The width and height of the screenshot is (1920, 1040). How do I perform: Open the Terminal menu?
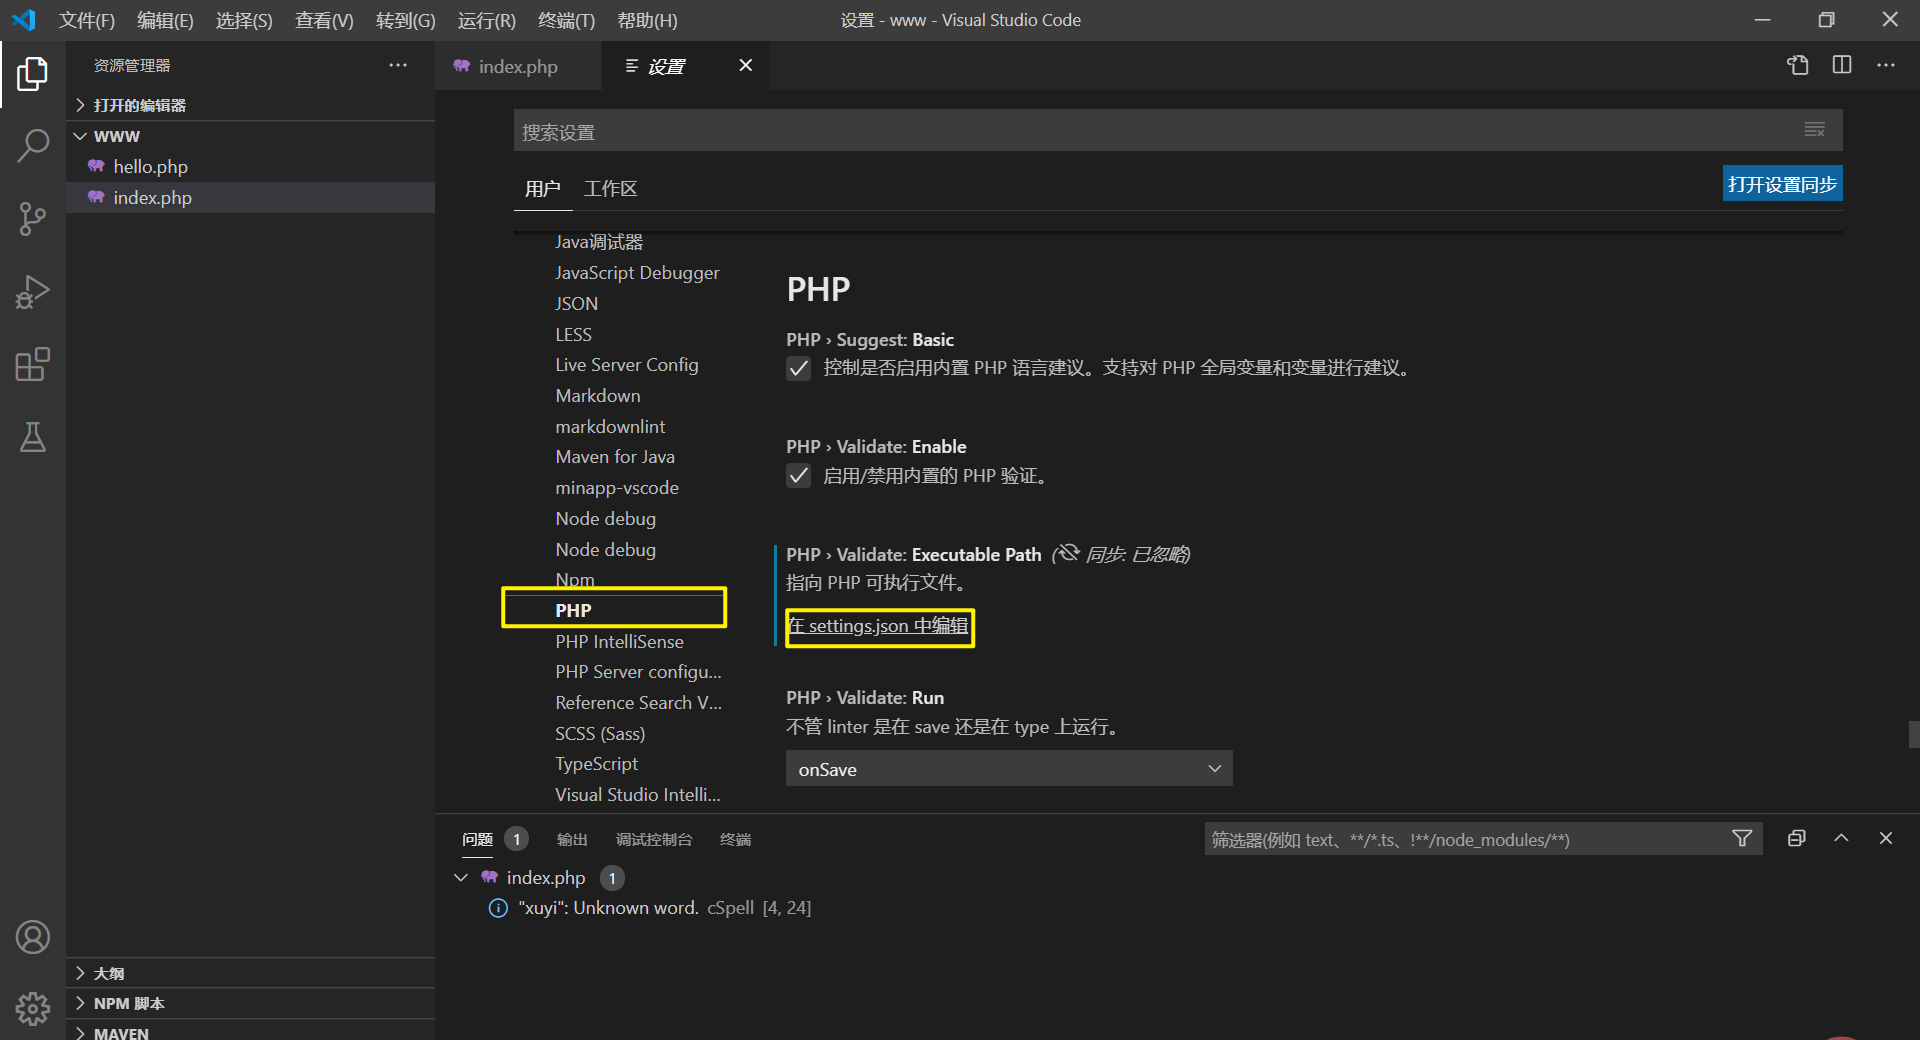(566, 20)
